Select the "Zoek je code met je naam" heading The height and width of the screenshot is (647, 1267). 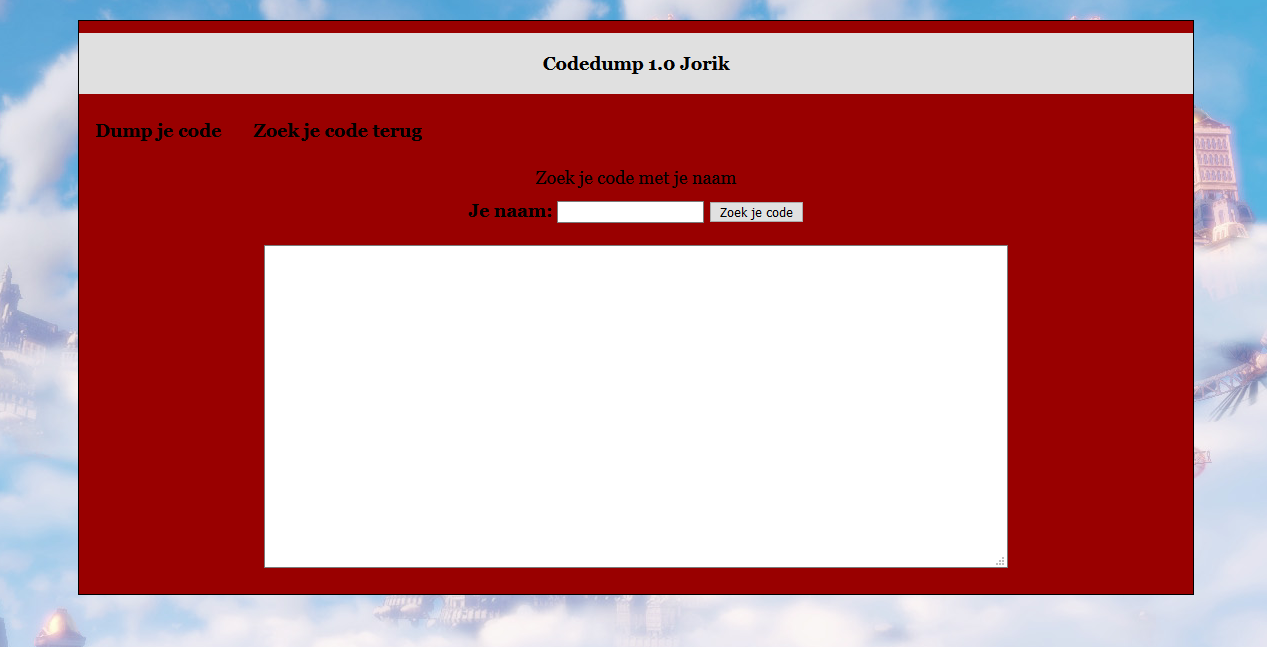(x=635, y=178)
